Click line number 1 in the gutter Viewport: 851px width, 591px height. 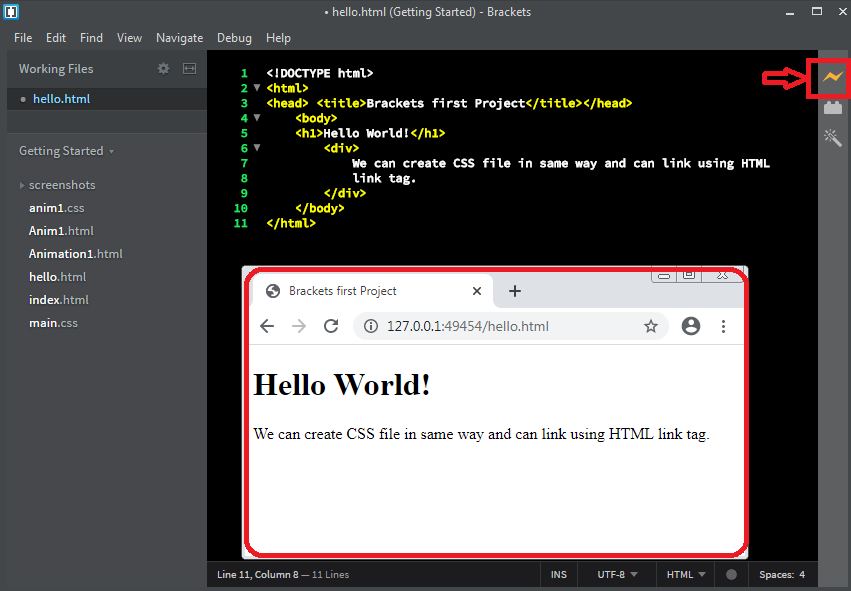click(244, 73)
